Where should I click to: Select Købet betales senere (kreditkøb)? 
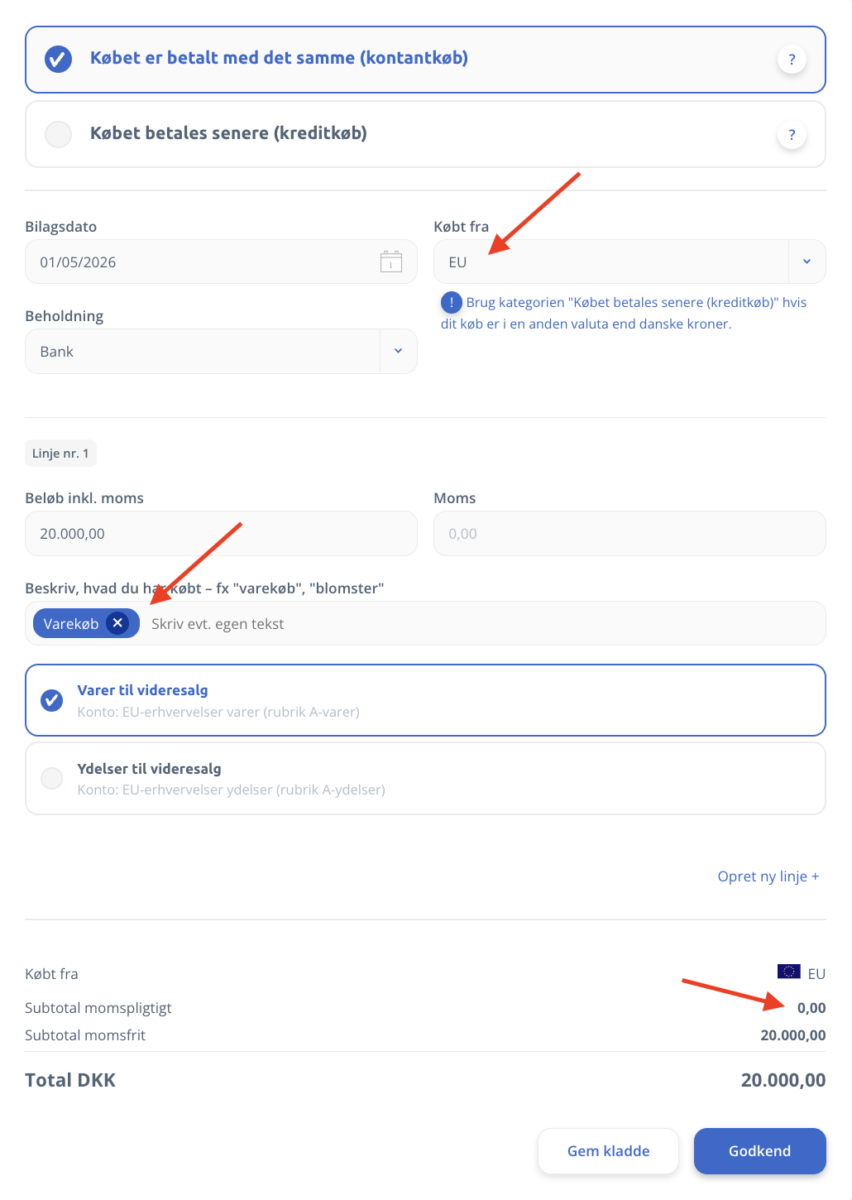[x=425, y=134]
